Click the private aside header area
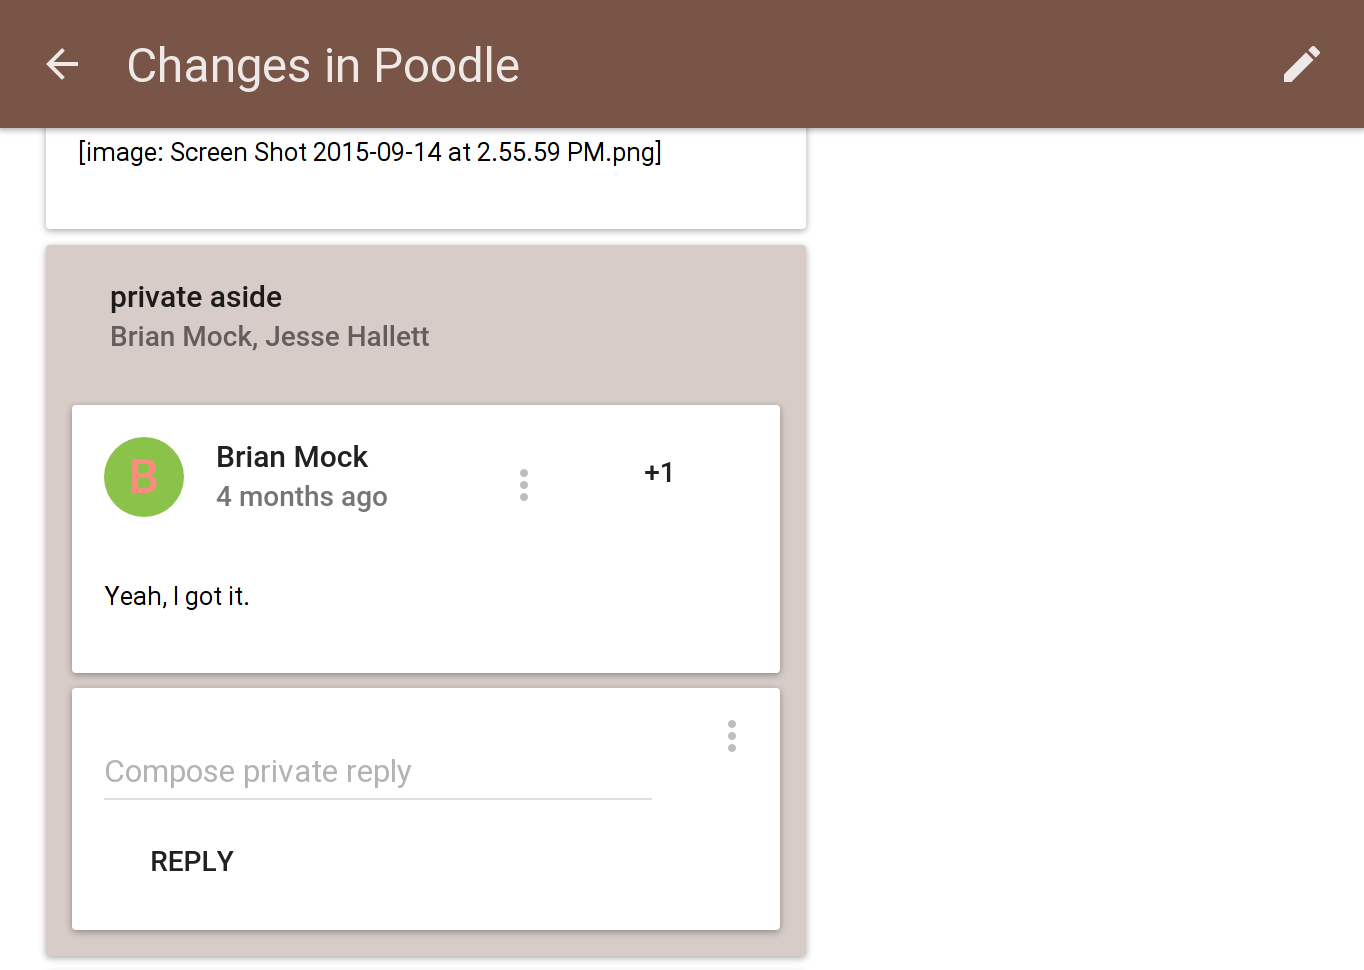Image resolution: width=1364 pixels, height=970 pixels. (426, 317)
